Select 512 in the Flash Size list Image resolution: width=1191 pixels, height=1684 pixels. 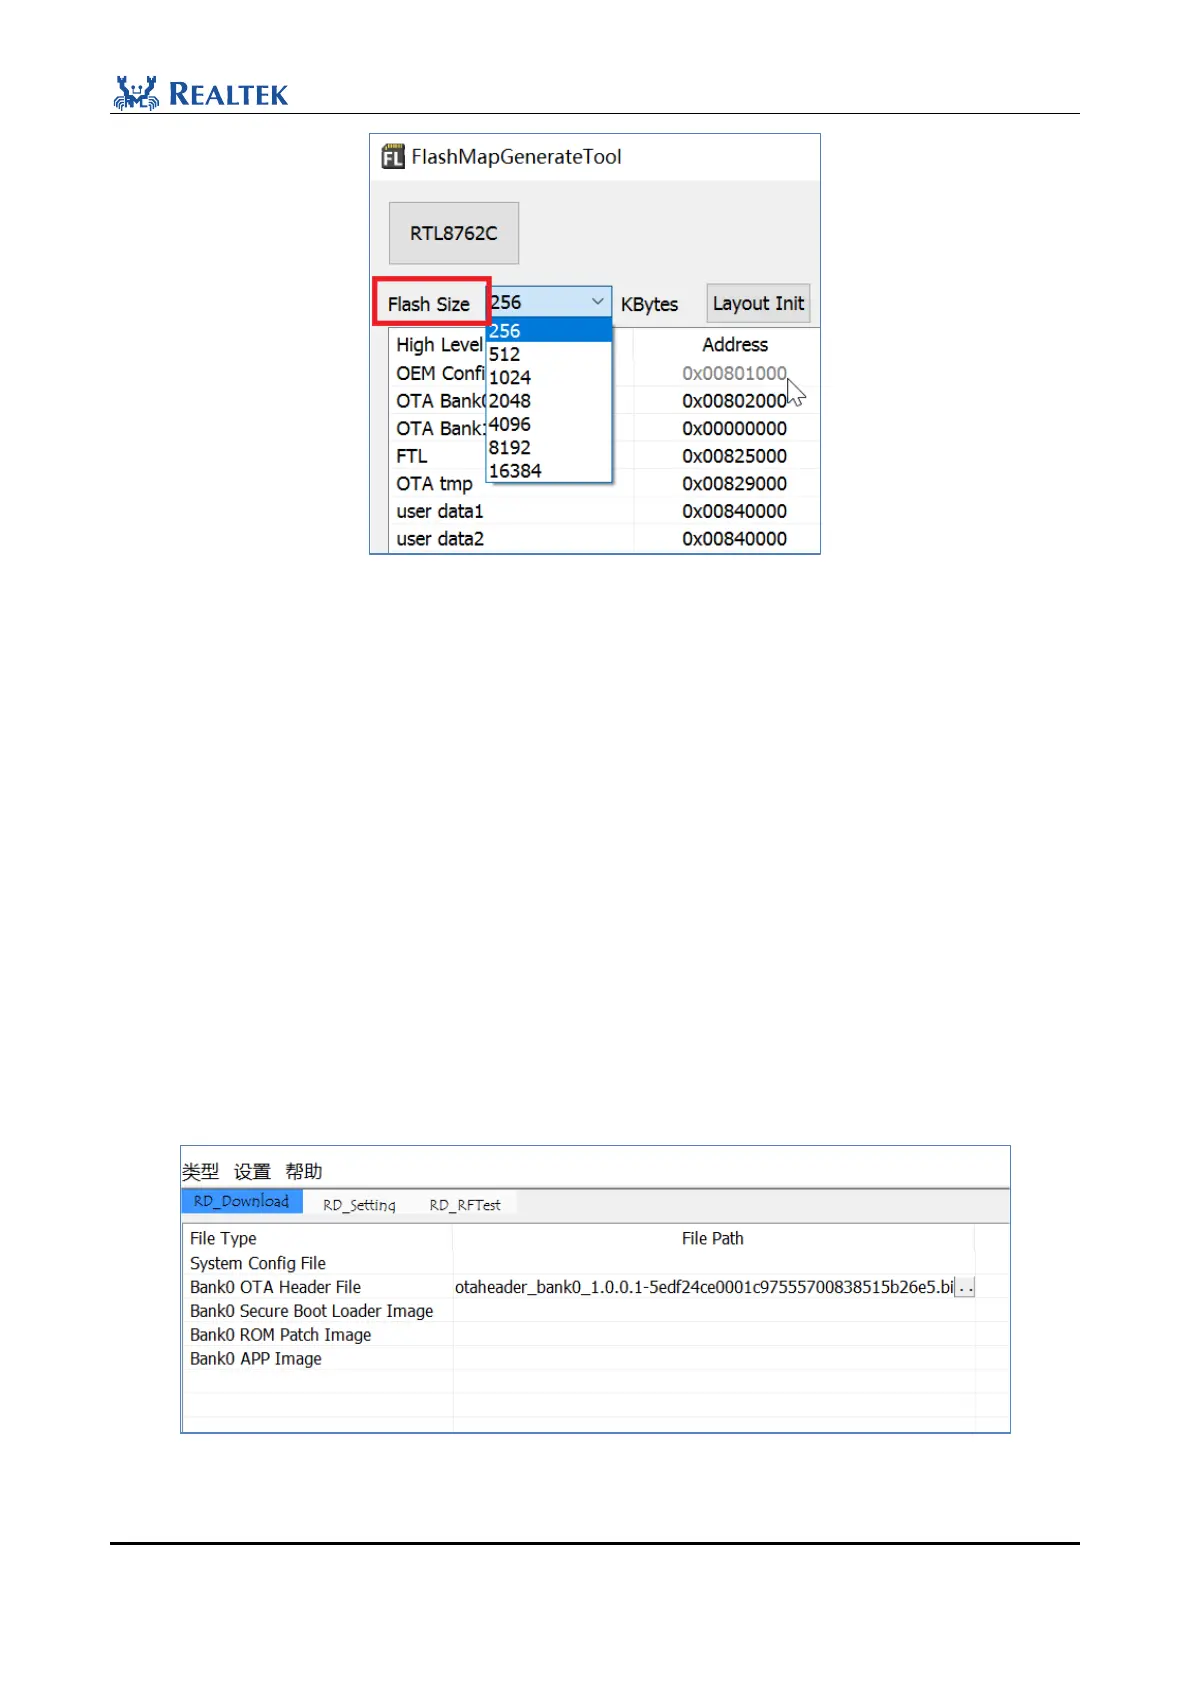pyautogui.click(x=549, y=354)
